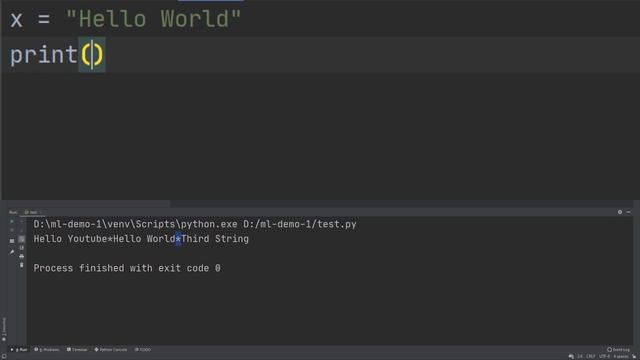
Task: Click the "Hello World" string in the editor
Action: [153, 19]
